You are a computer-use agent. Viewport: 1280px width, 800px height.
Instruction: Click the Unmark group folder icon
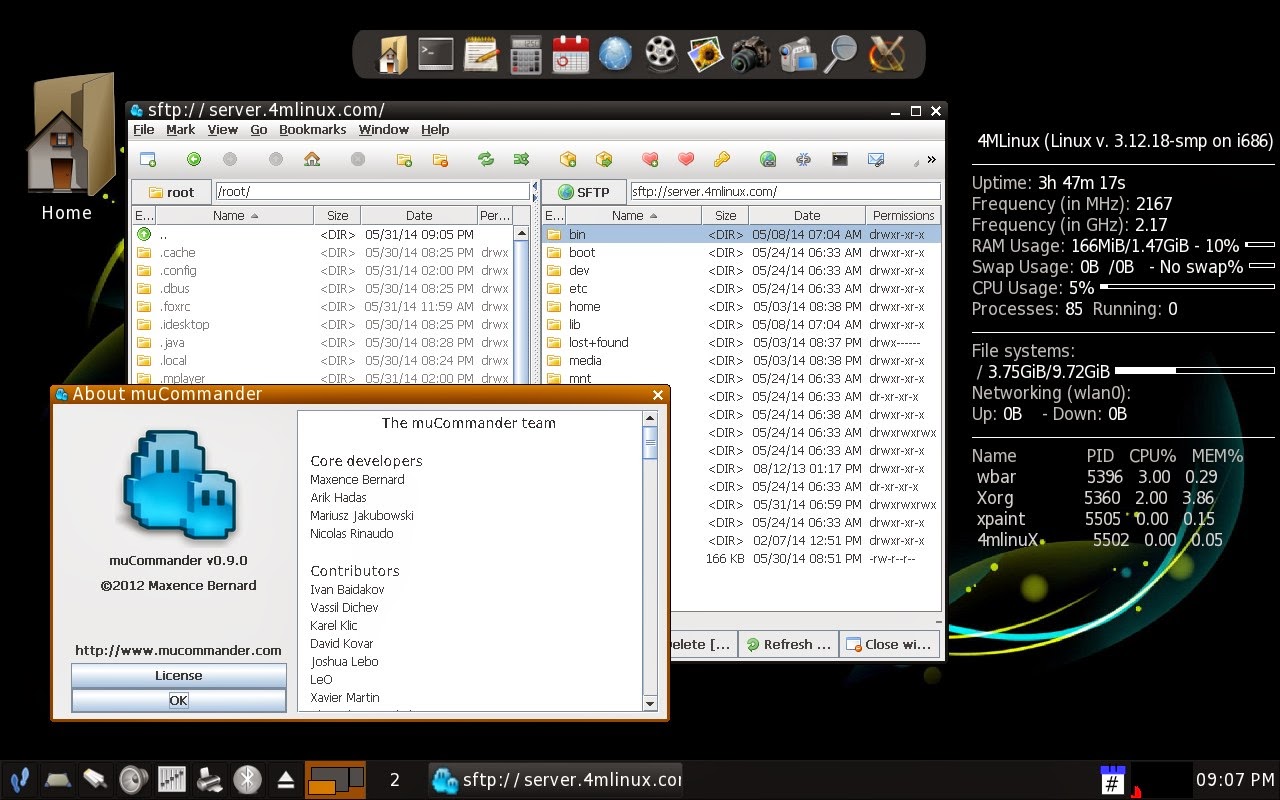point(440,159)
